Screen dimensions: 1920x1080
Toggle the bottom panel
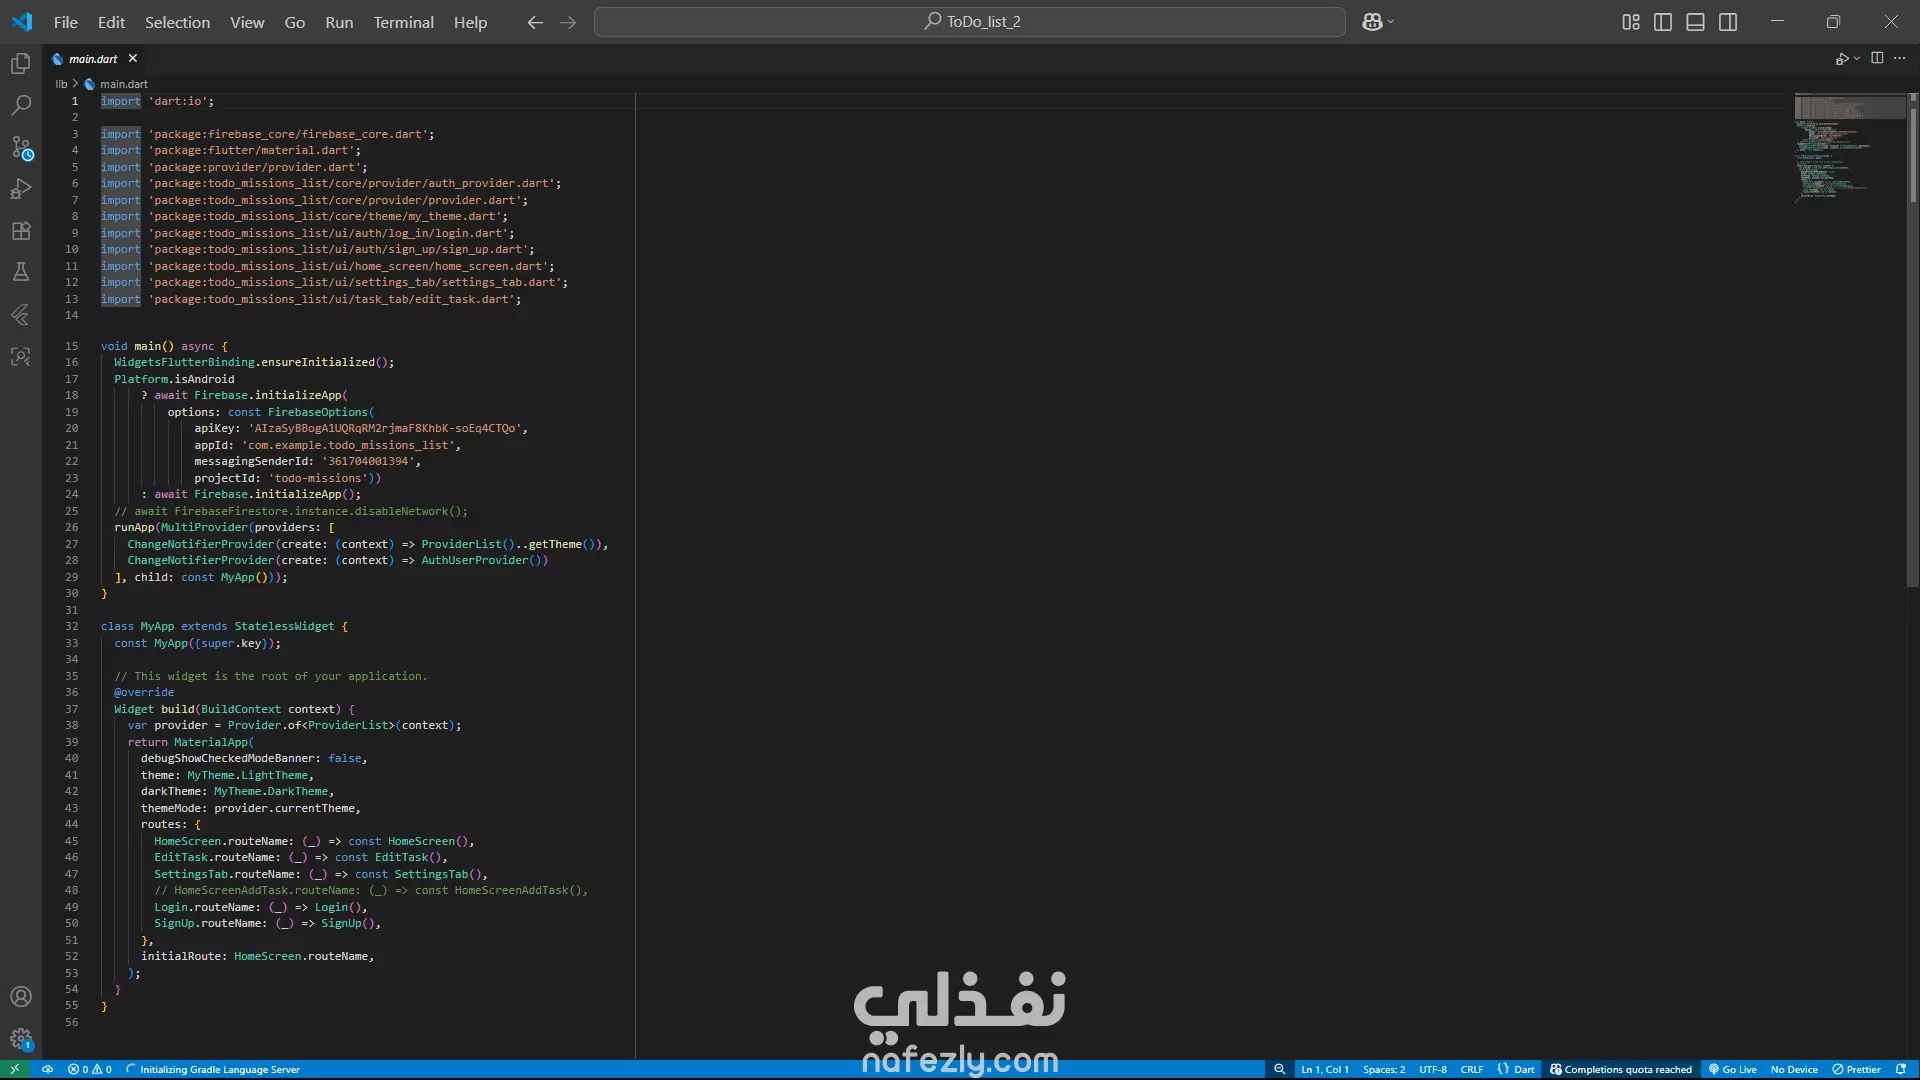(x=1695, y=22)
